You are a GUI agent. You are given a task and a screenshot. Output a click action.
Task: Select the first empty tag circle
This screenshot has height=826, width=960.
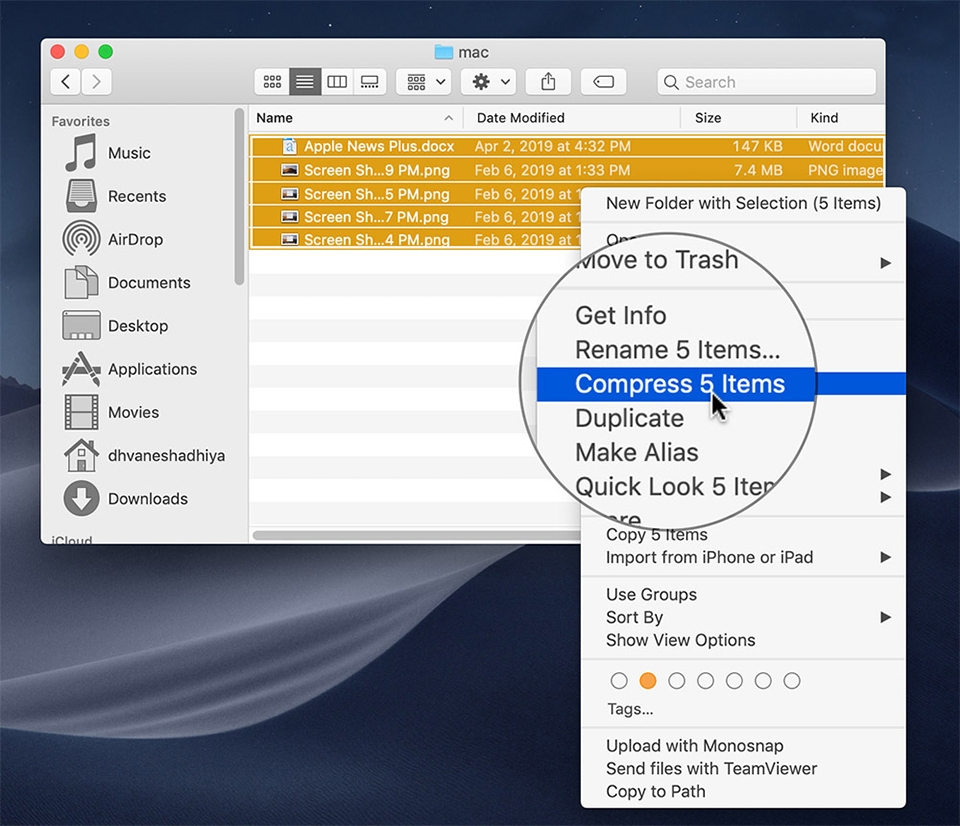coord(619,681)
